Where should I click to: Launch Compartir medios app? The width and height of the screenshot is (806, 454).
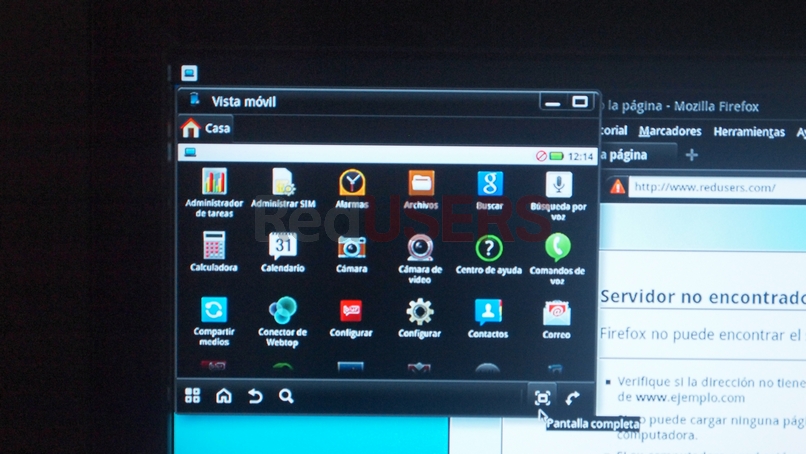tap(214, 320)
